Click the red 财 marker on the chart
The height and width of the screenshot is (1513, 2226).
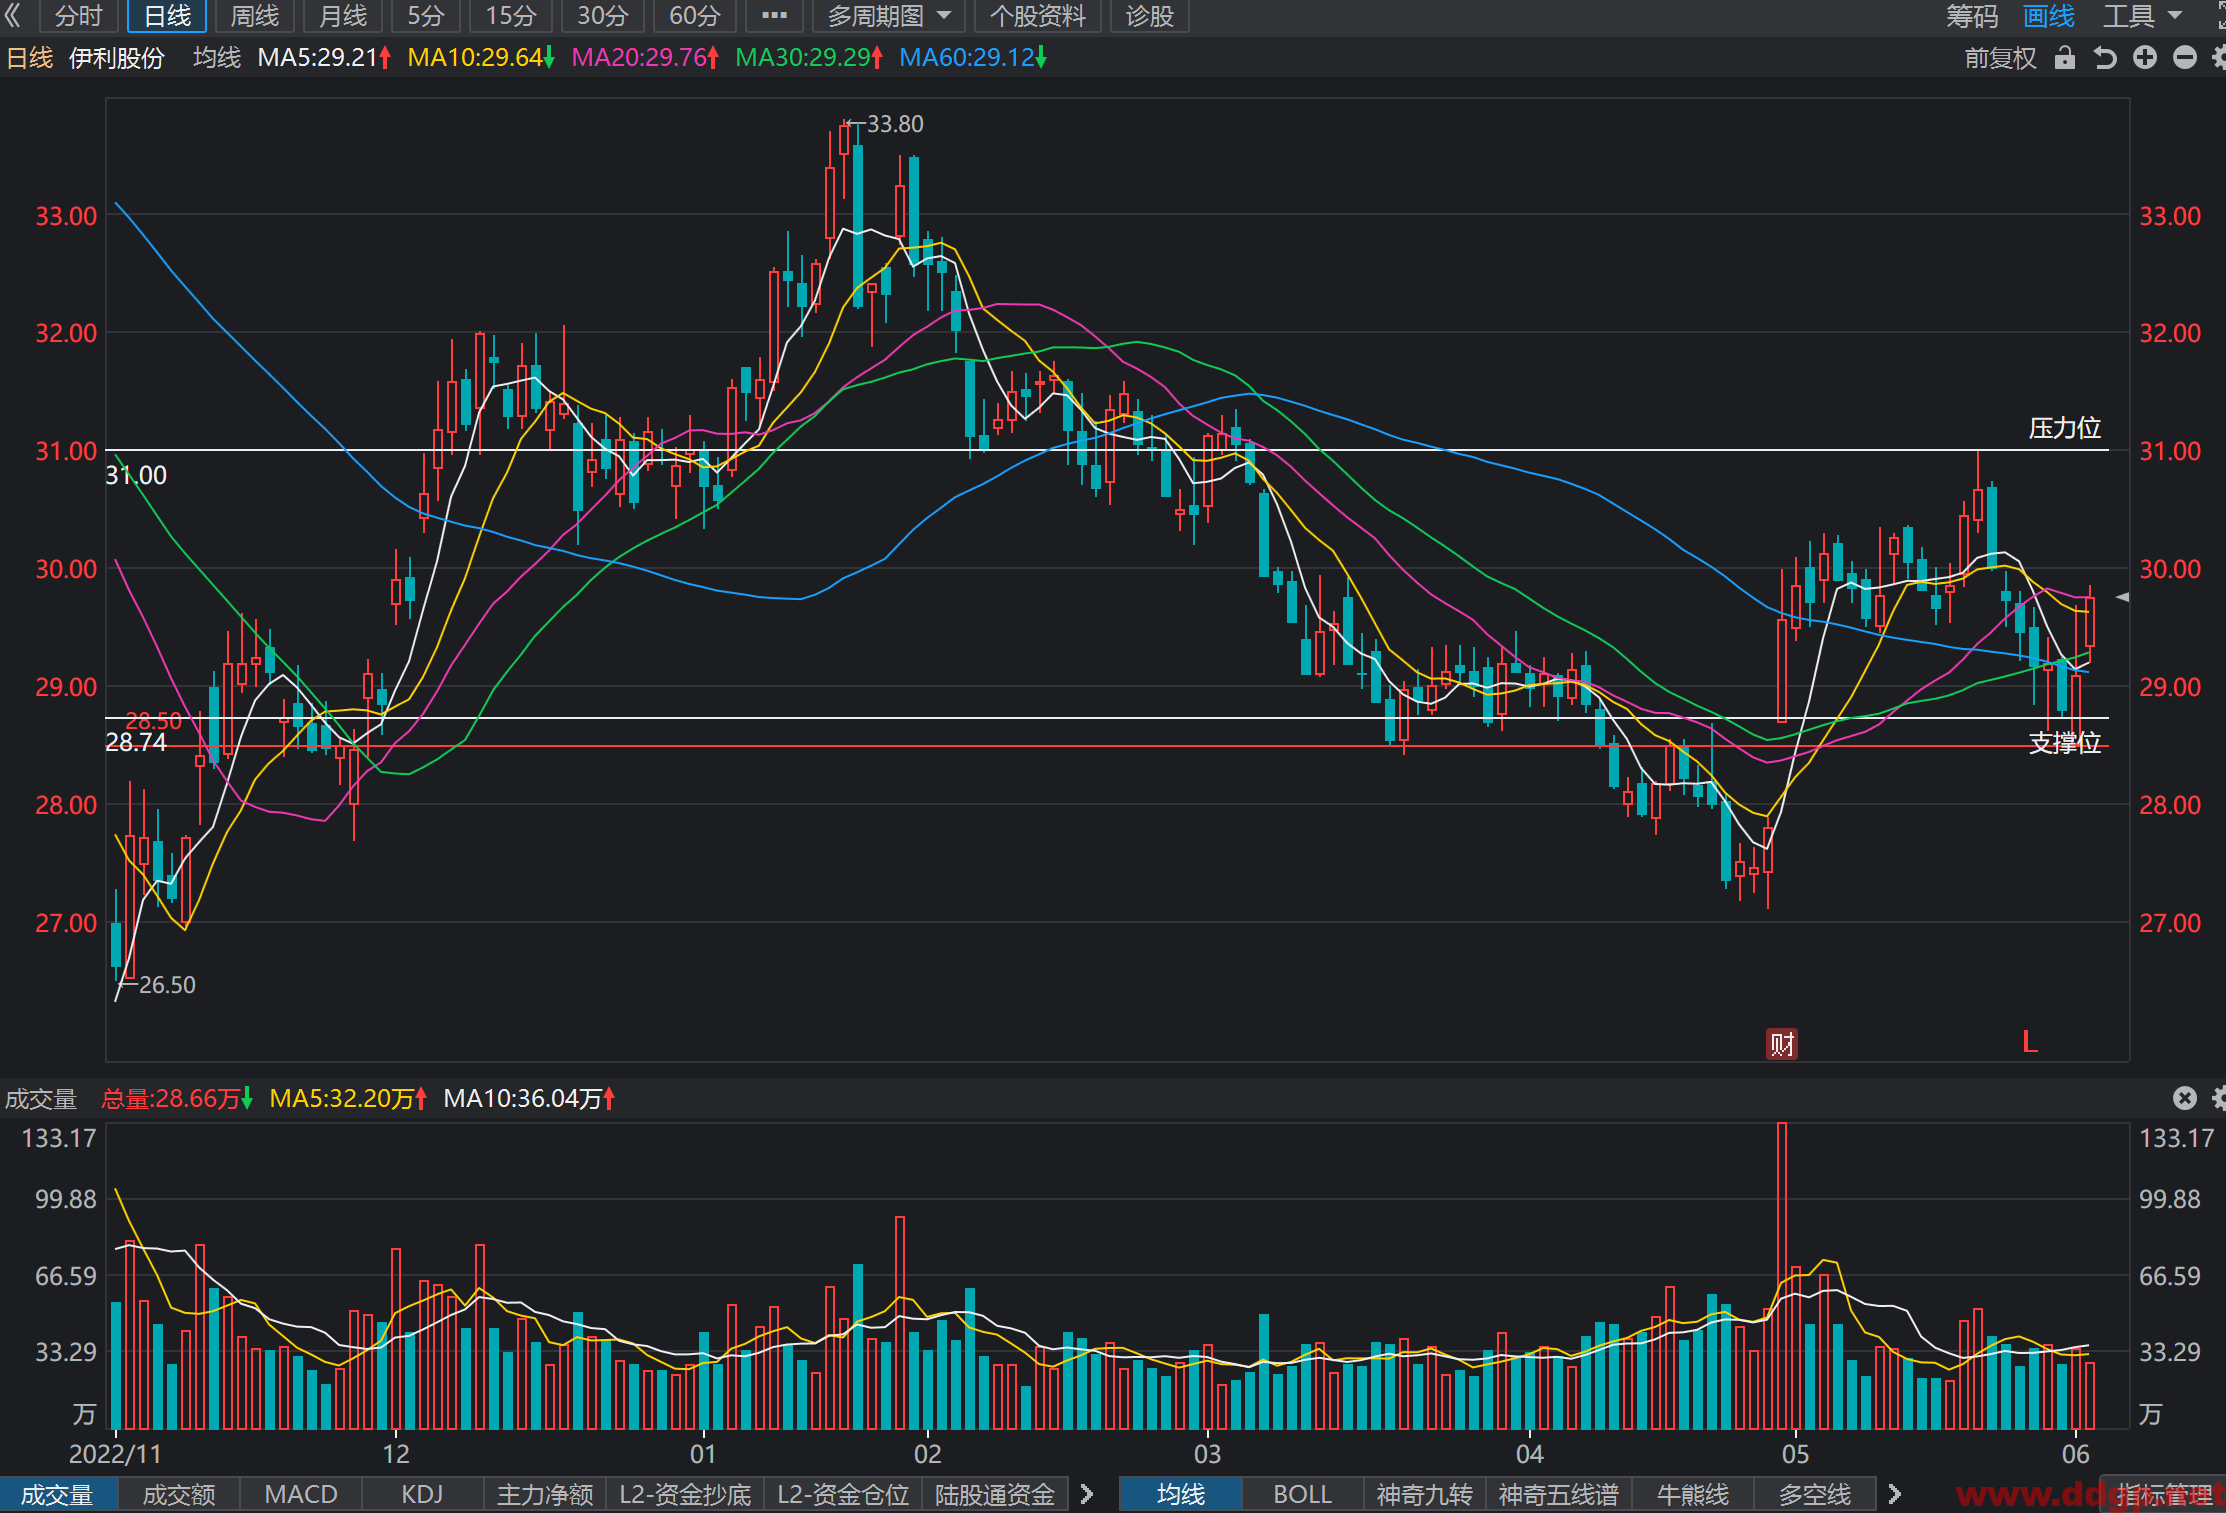click(1782, 1044)
